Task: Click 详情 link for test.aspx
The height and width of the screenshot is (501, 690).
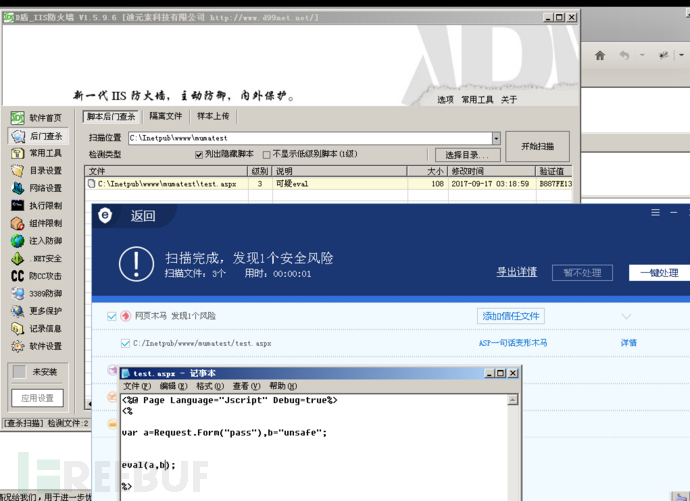Action: click(x=628, y=343)
